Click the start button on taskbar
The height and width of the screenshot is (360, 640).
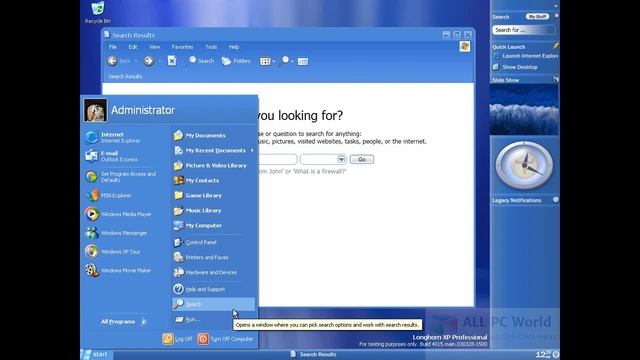tap(96, 354)
